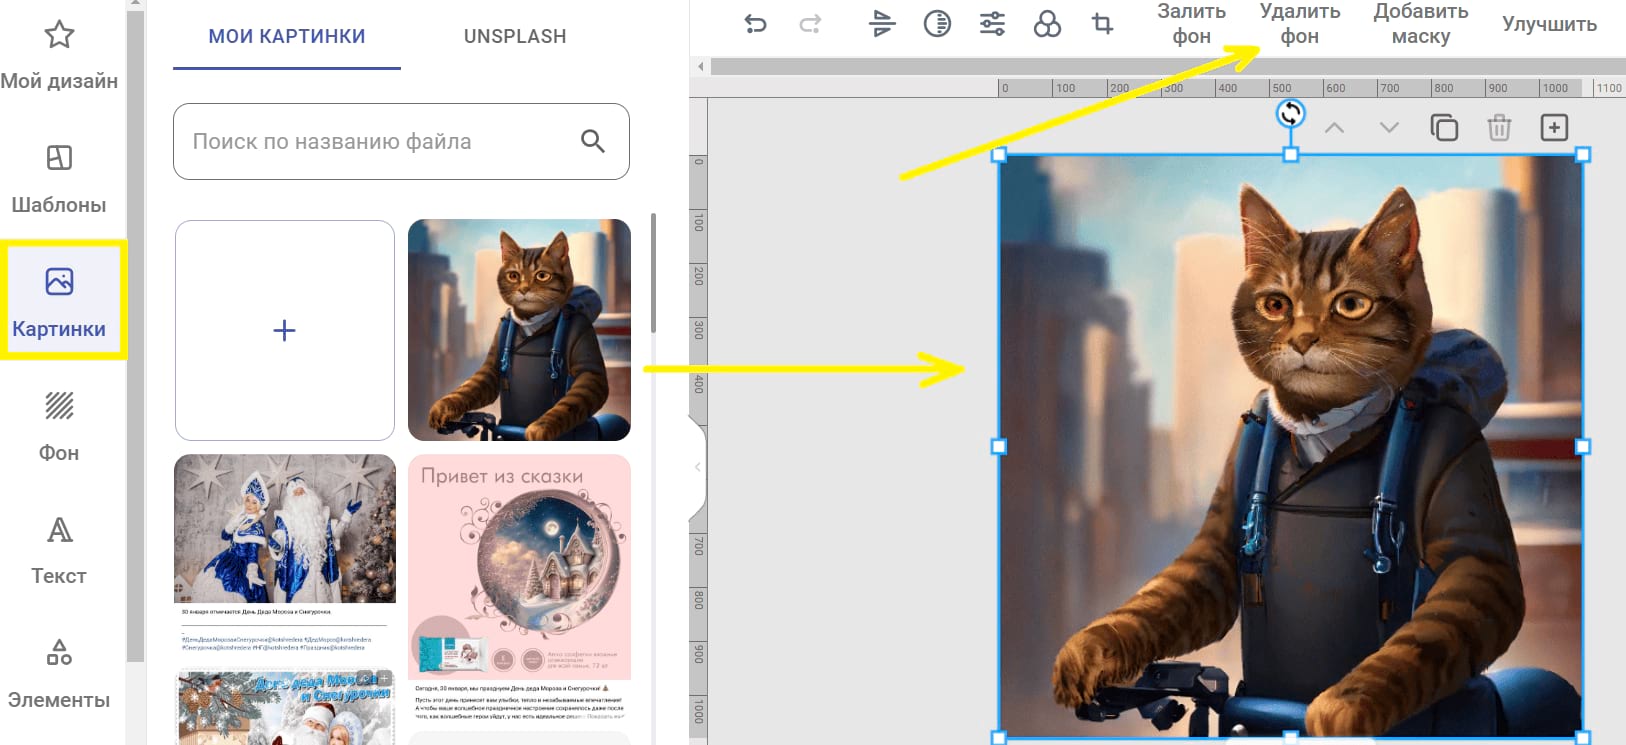Click Залить фон button
This screenshot has height=745, width=1626.
[x=1191, y=24]
